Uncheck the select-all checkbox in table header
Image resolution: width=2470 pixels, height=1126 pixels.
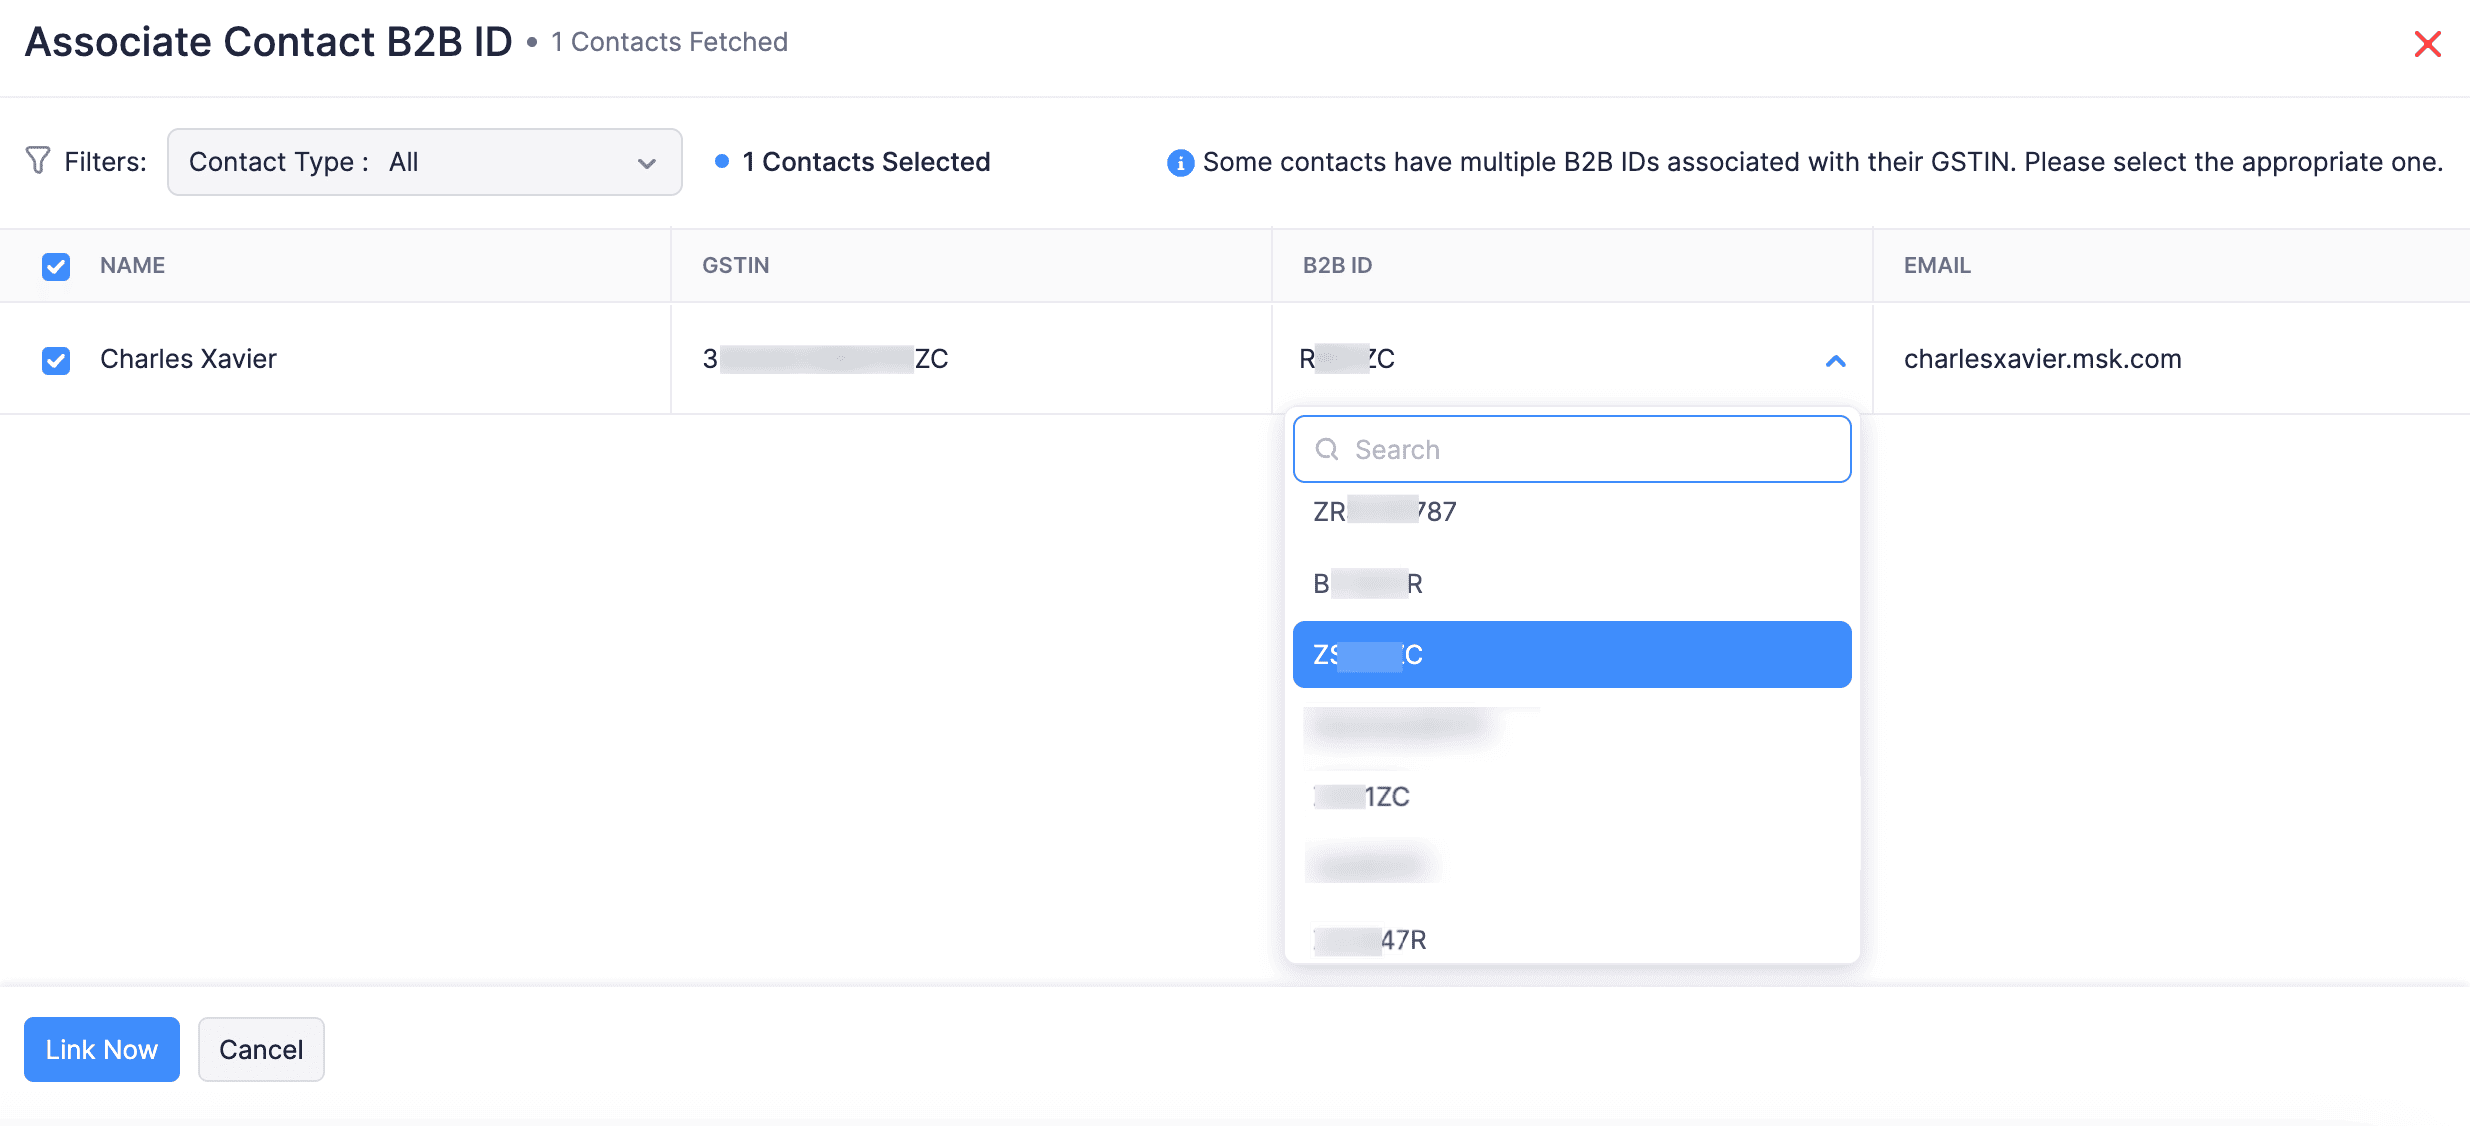pos(56,266)
